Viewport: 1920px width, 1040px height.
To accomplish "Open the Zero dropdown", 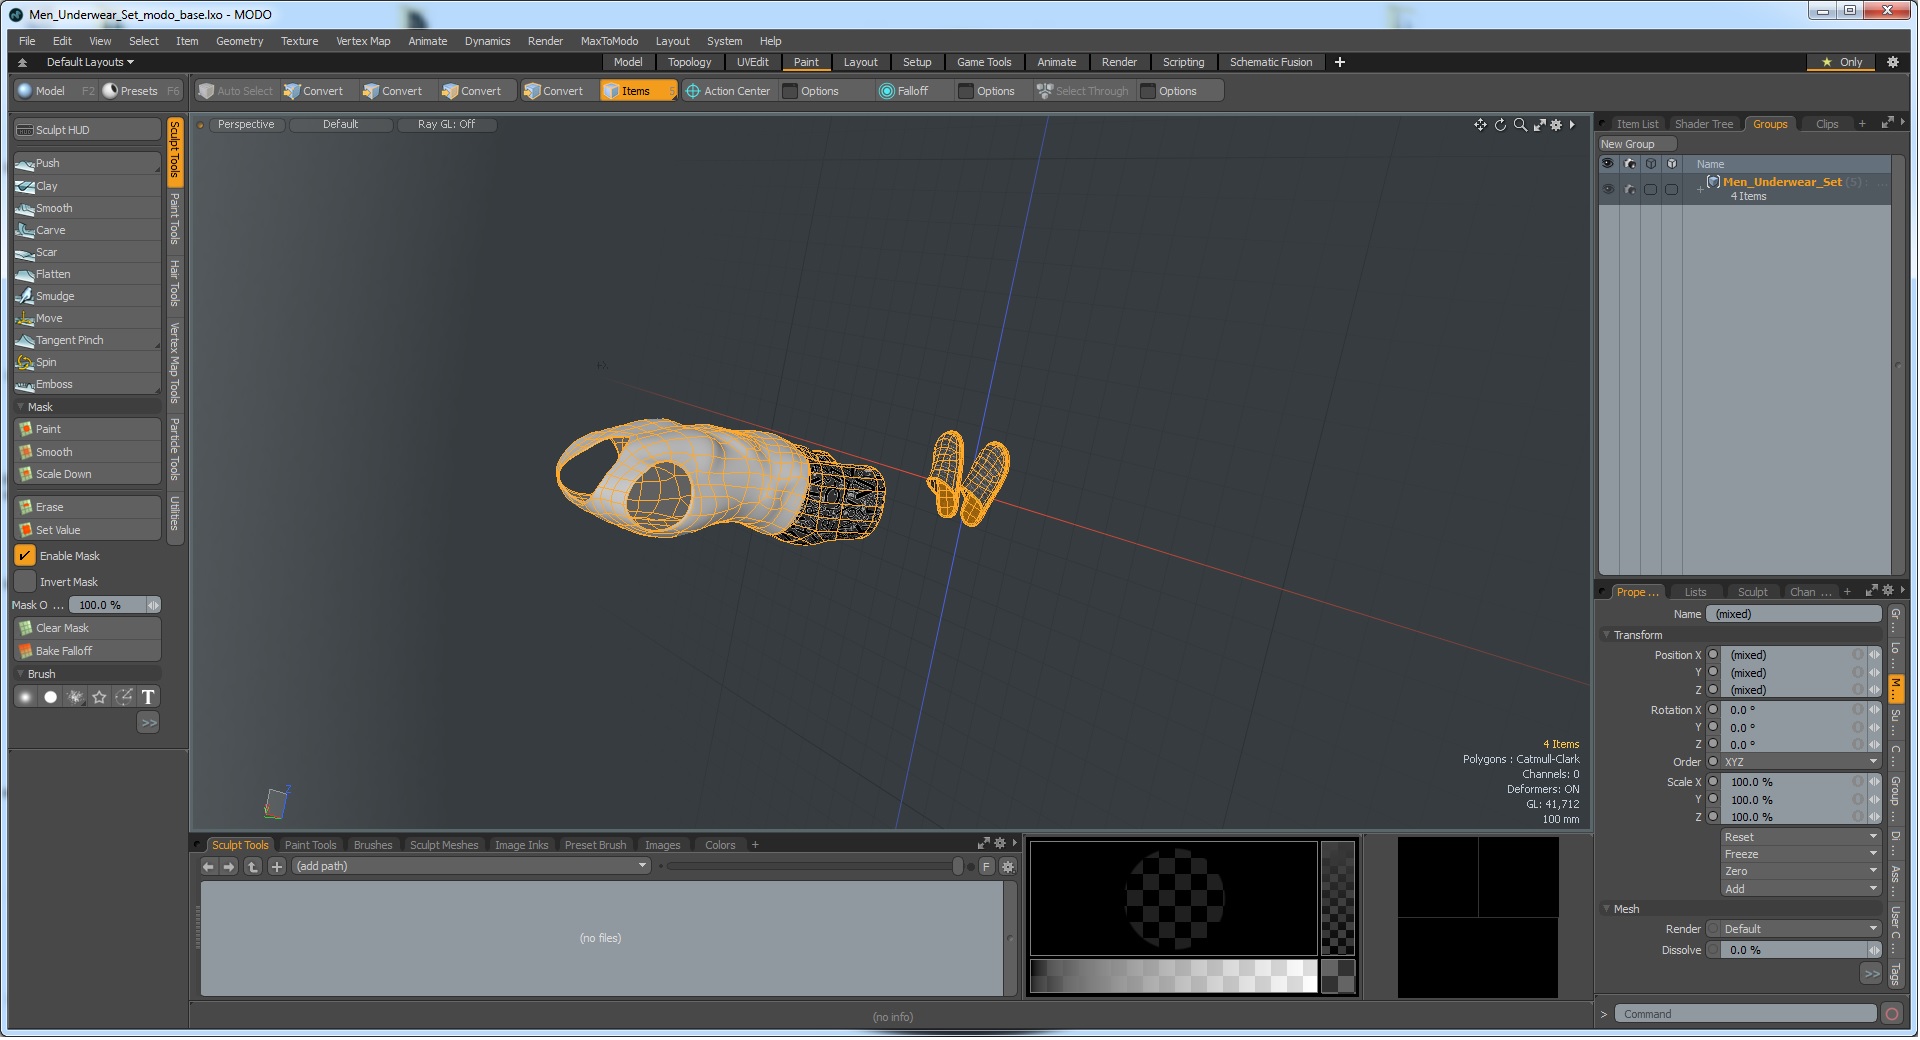I will [x=1801, y=871].
